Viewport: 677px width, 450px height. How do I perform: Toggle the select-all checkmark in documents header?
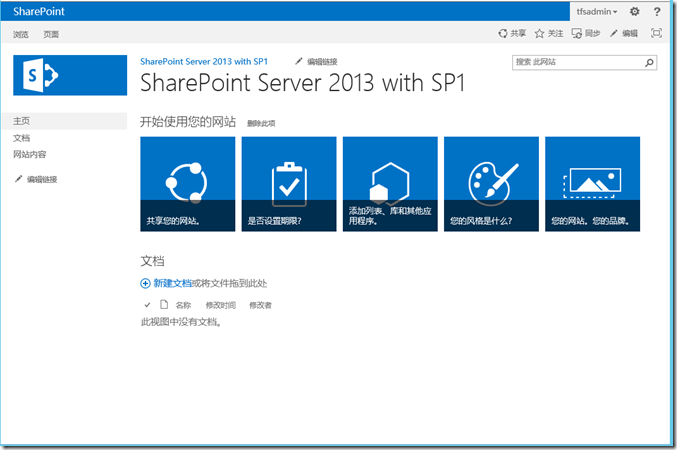pyautogui.click(x=147, y=305)
